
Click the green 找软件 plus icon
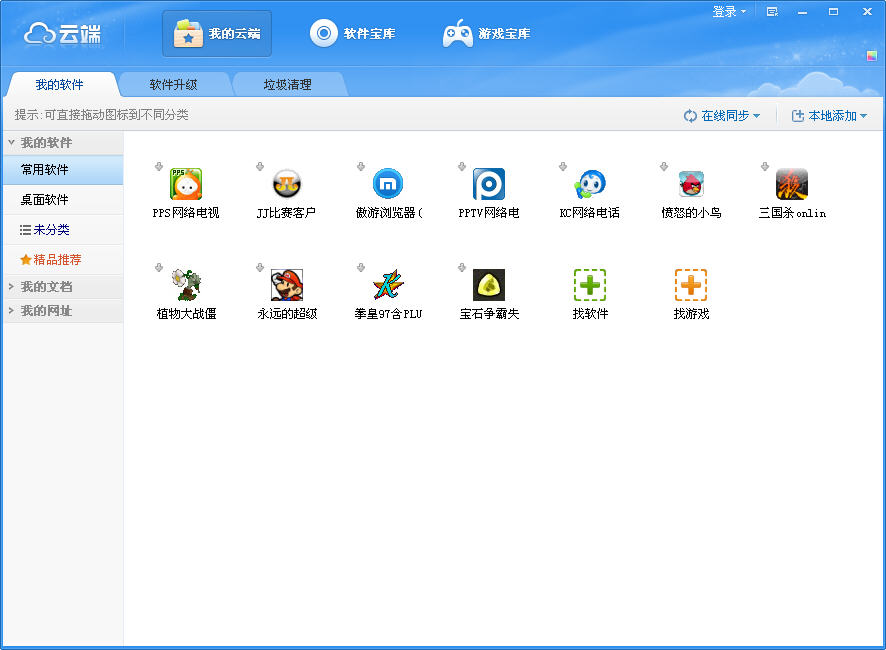[x=590, y=286]
